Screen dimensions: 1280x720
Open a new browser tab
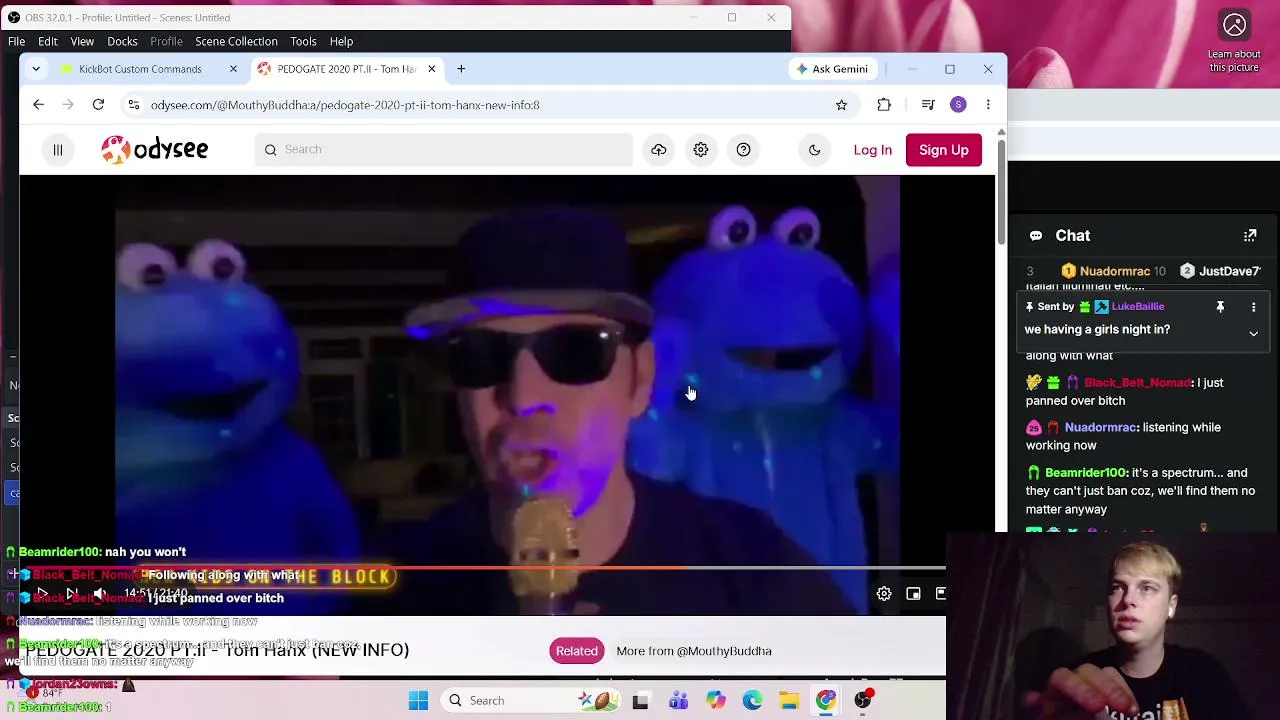pos(461,69)
